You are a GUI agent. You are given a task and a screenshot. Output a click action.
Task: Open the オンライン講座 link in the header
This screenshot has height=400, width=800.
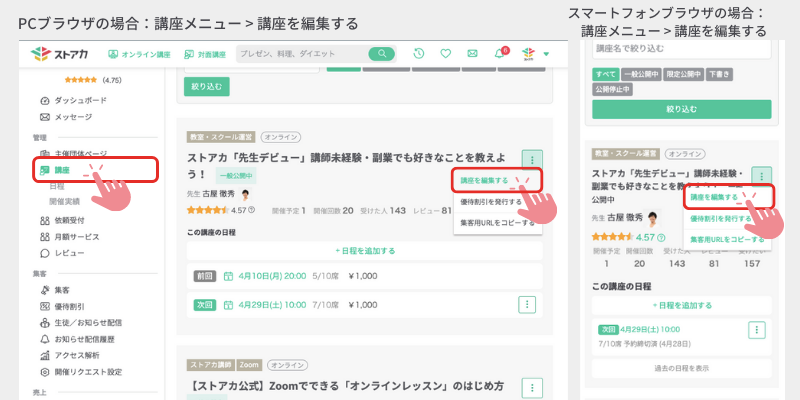tap(139, 54)
